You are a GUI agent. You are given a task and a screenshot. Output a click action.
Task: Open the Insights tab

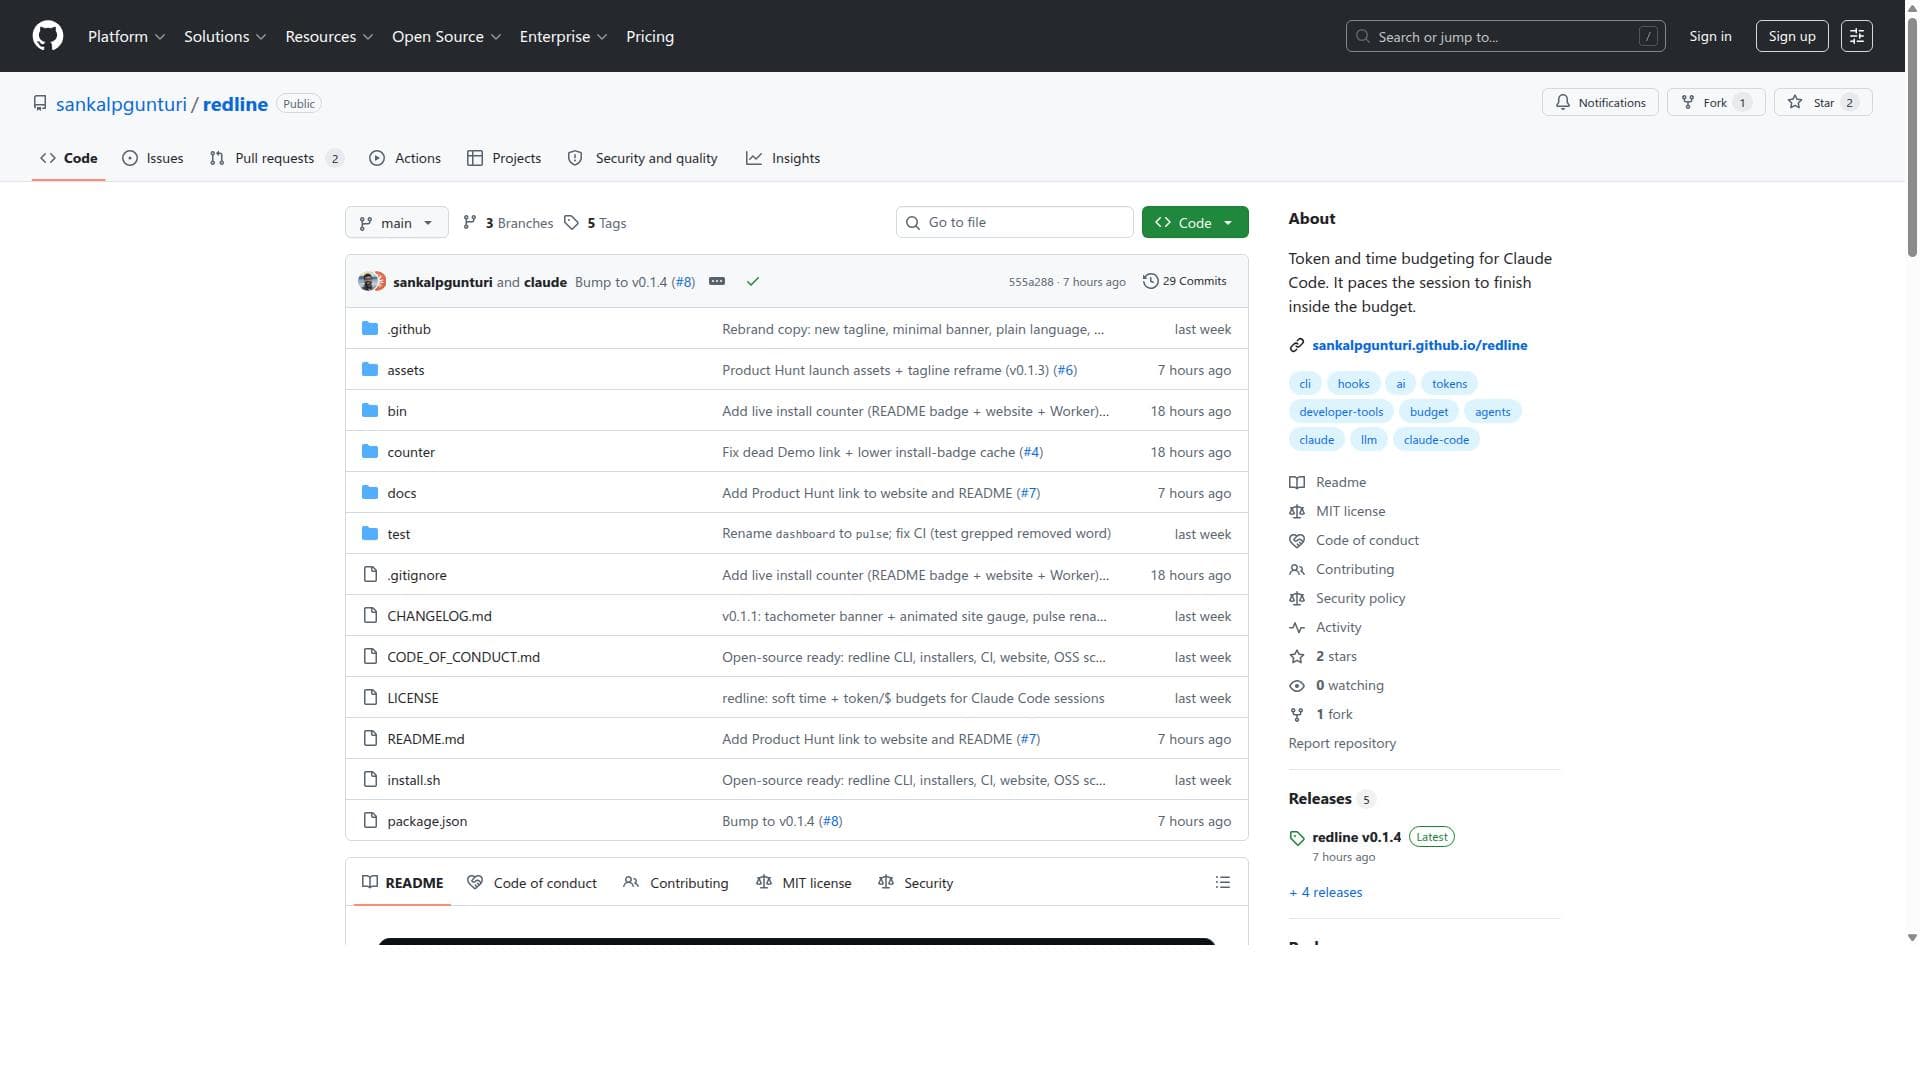click(783, 158)
